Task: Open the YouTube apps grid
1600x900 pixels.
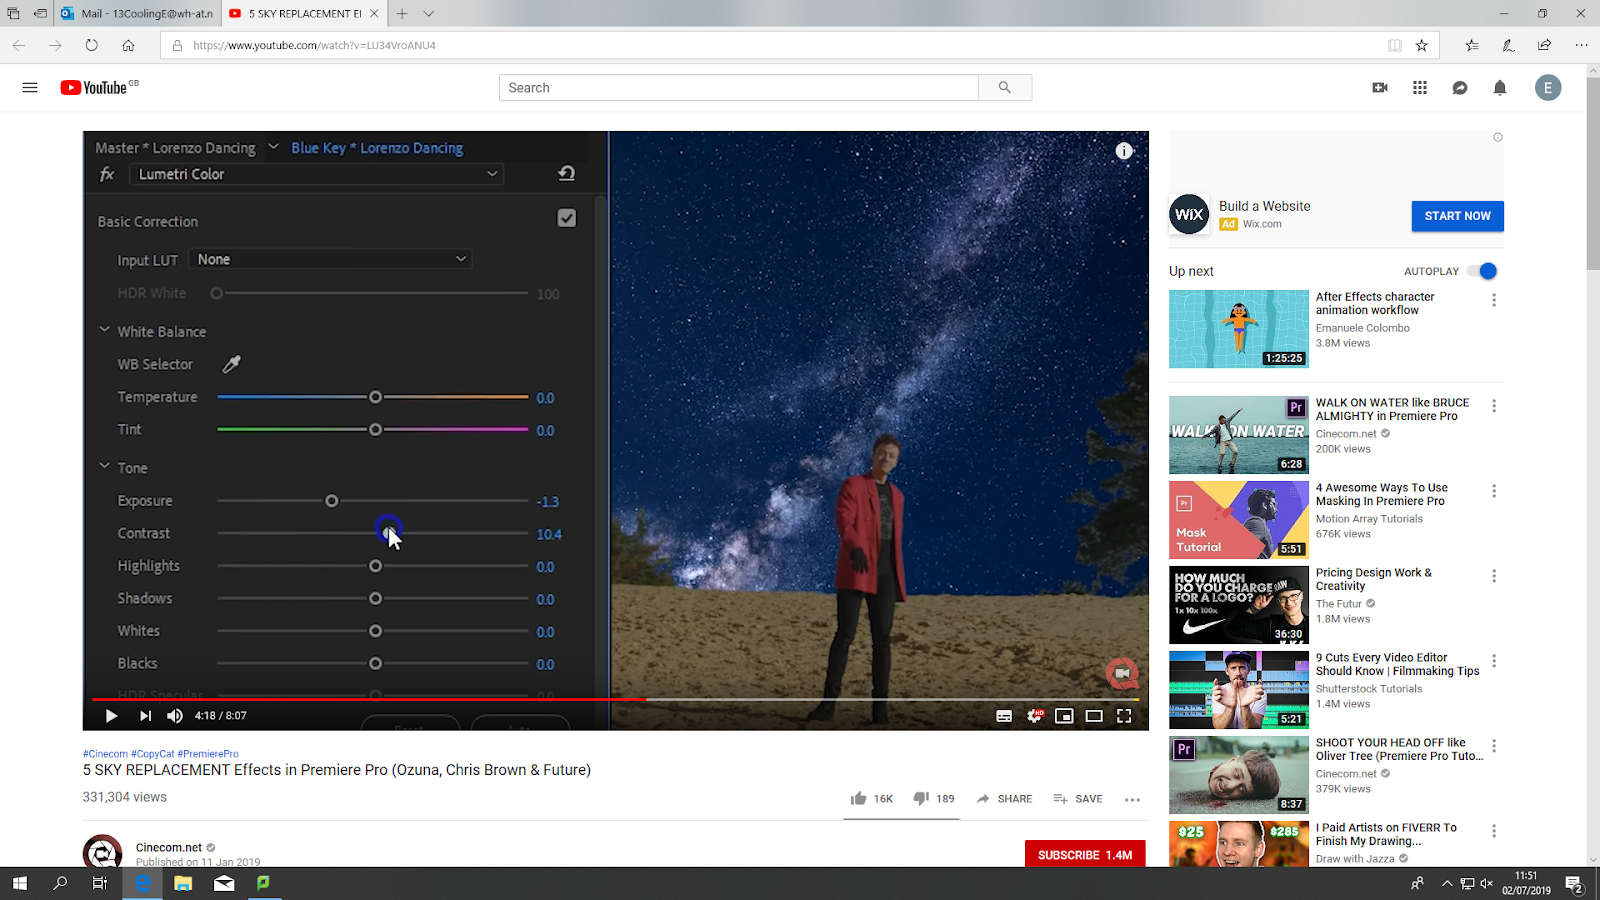Action: pyautogui.click(x=1420, y=88)
